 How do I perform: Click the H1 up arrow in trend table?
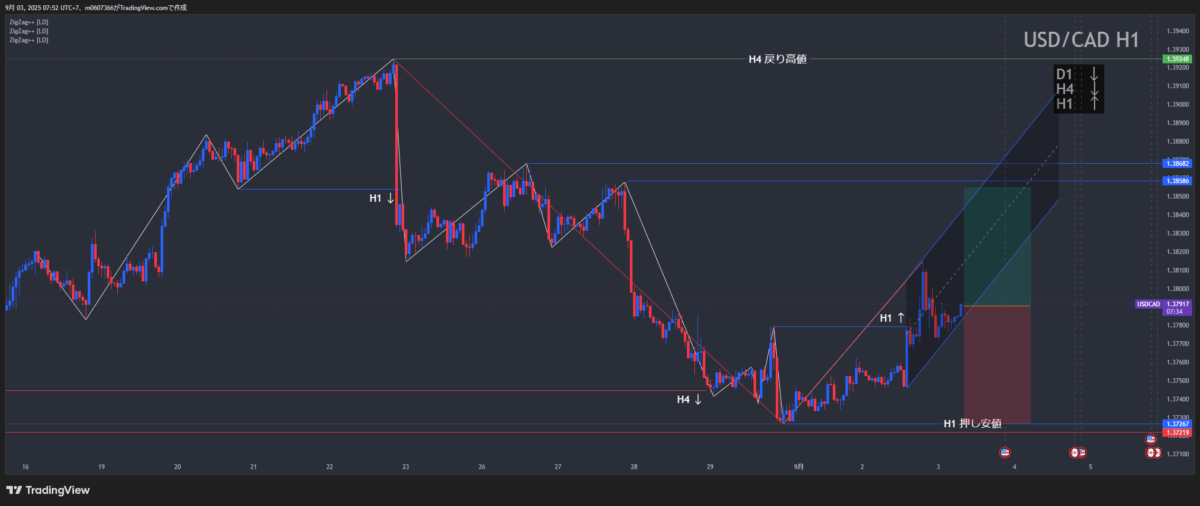point(1095,104)
